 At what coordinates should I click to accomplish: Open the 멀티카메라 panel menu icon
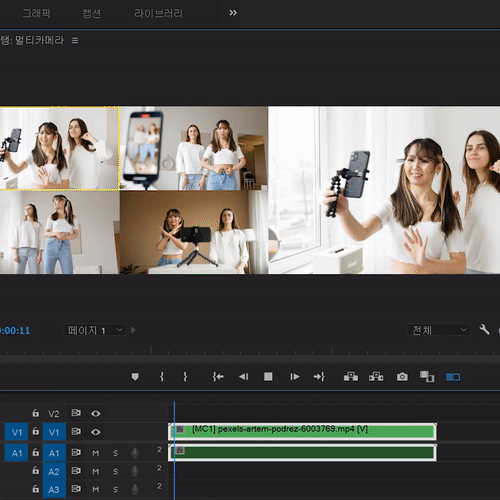[x=75, y=40]
